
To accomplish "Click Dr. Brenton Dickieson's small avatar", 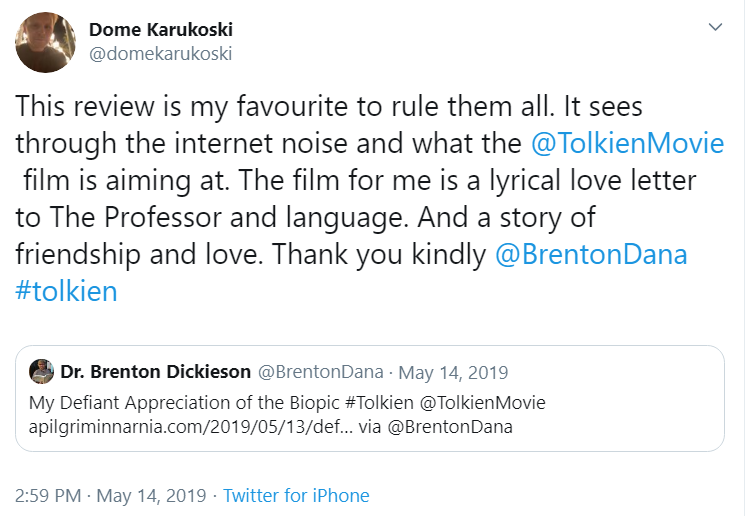I will 41,371.
